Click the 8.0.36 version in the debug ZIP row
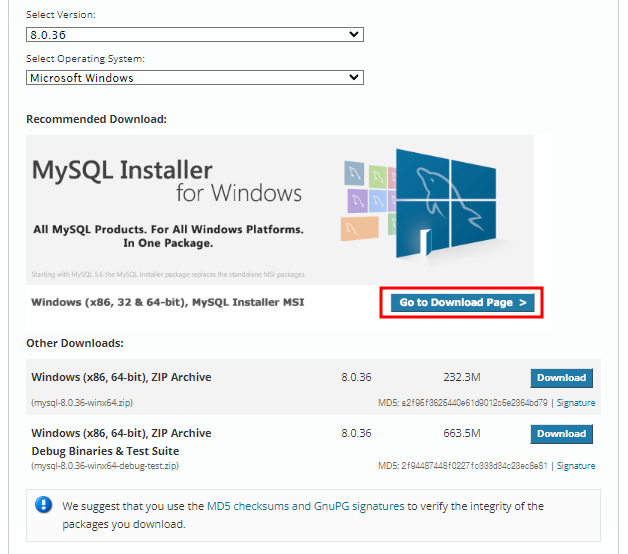Image resolution: width=628 pixels, height=554 pixels. (x=356, y=433)
